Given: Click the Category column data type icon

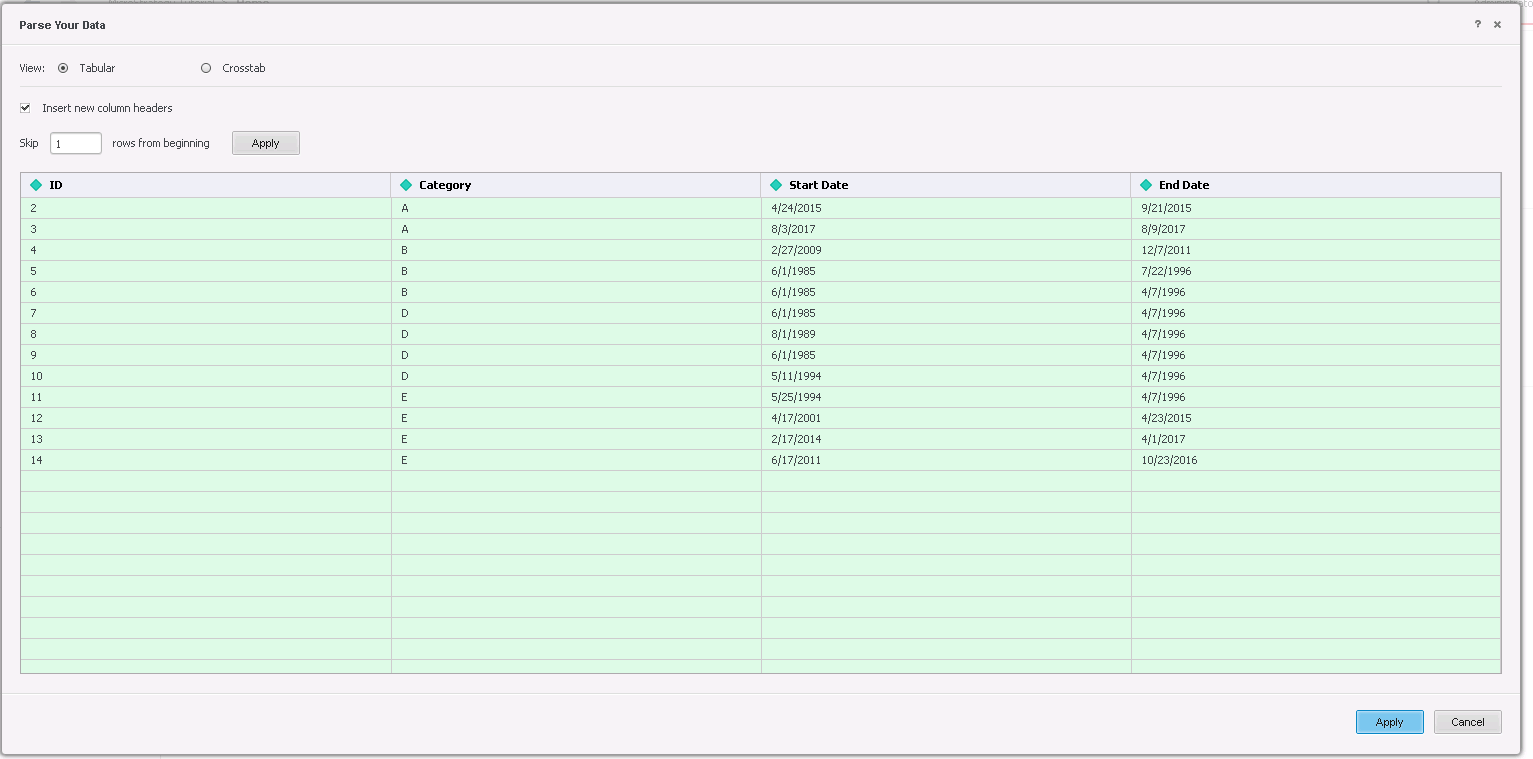Looking at the screenshot, I should 405,185.
